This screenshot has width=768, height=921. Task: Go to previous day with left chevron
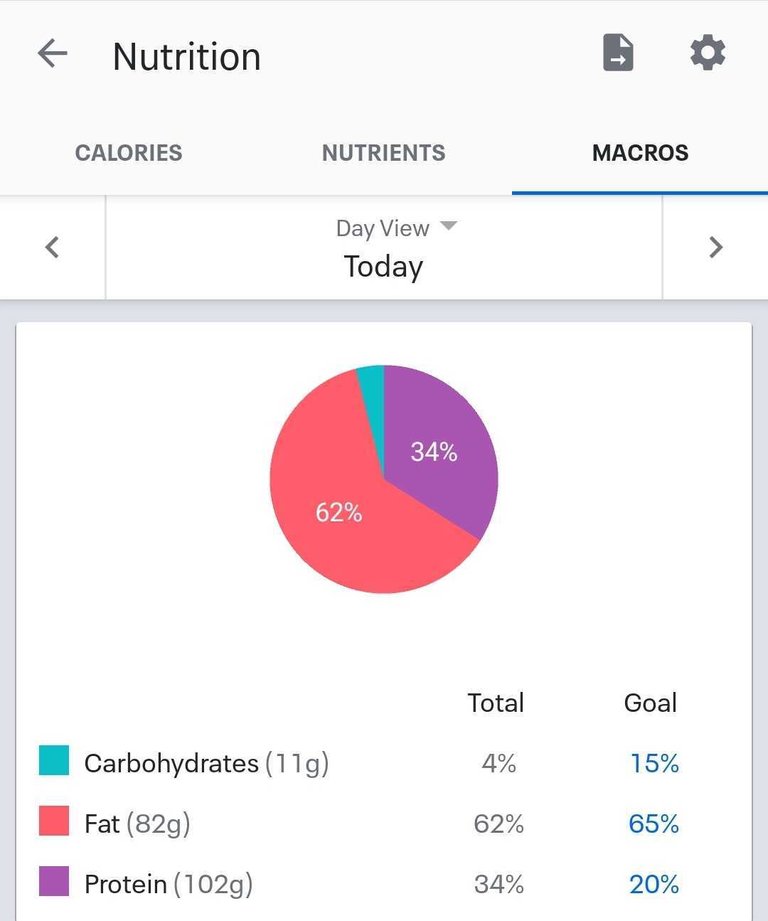point(52,247)
